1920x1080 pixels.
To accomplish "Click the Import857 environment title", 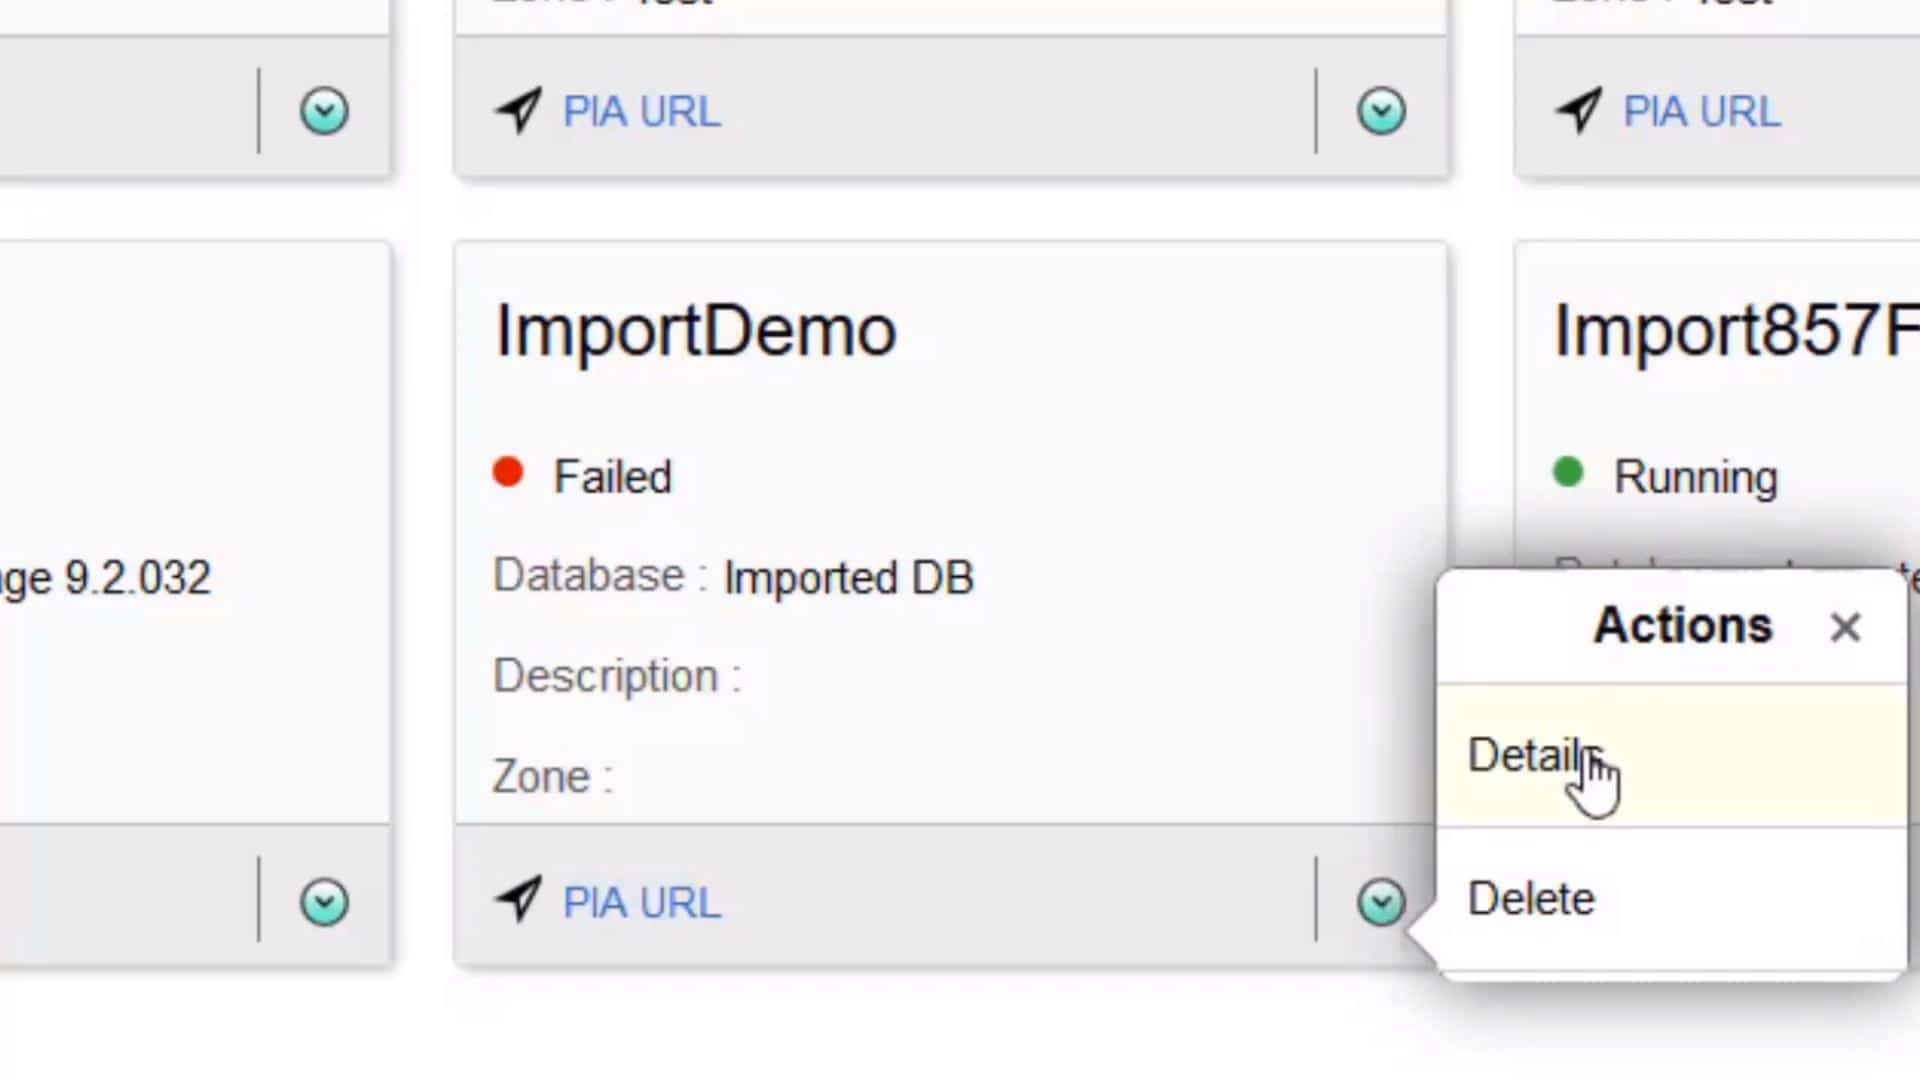I will 1735,331.
